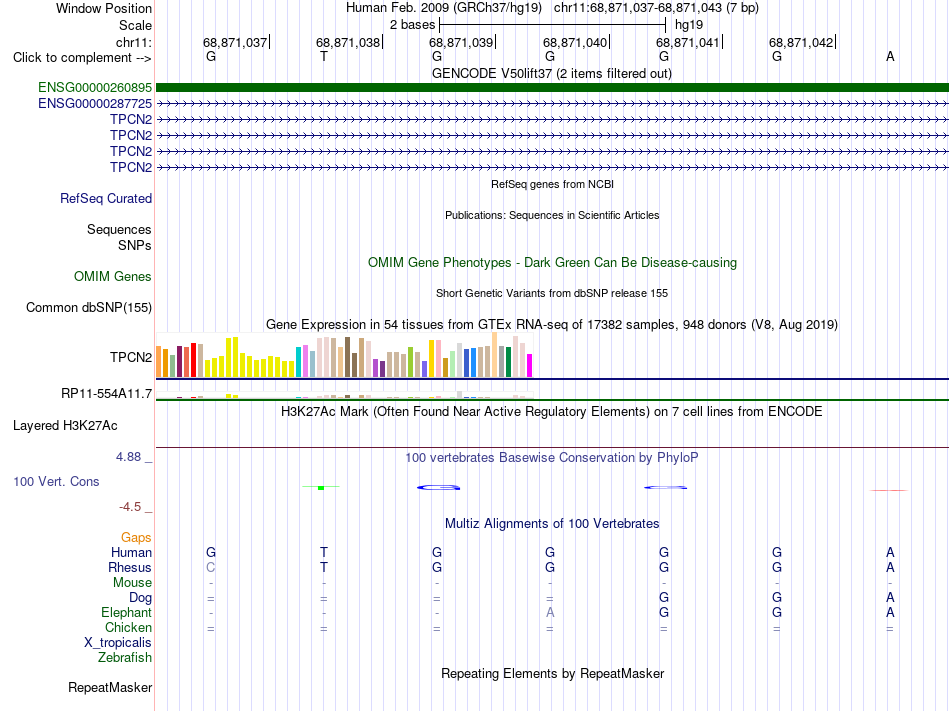Select the Rhesus alignment row label
This screenshot has height=711, width=950.
click(x=130, y=567)
